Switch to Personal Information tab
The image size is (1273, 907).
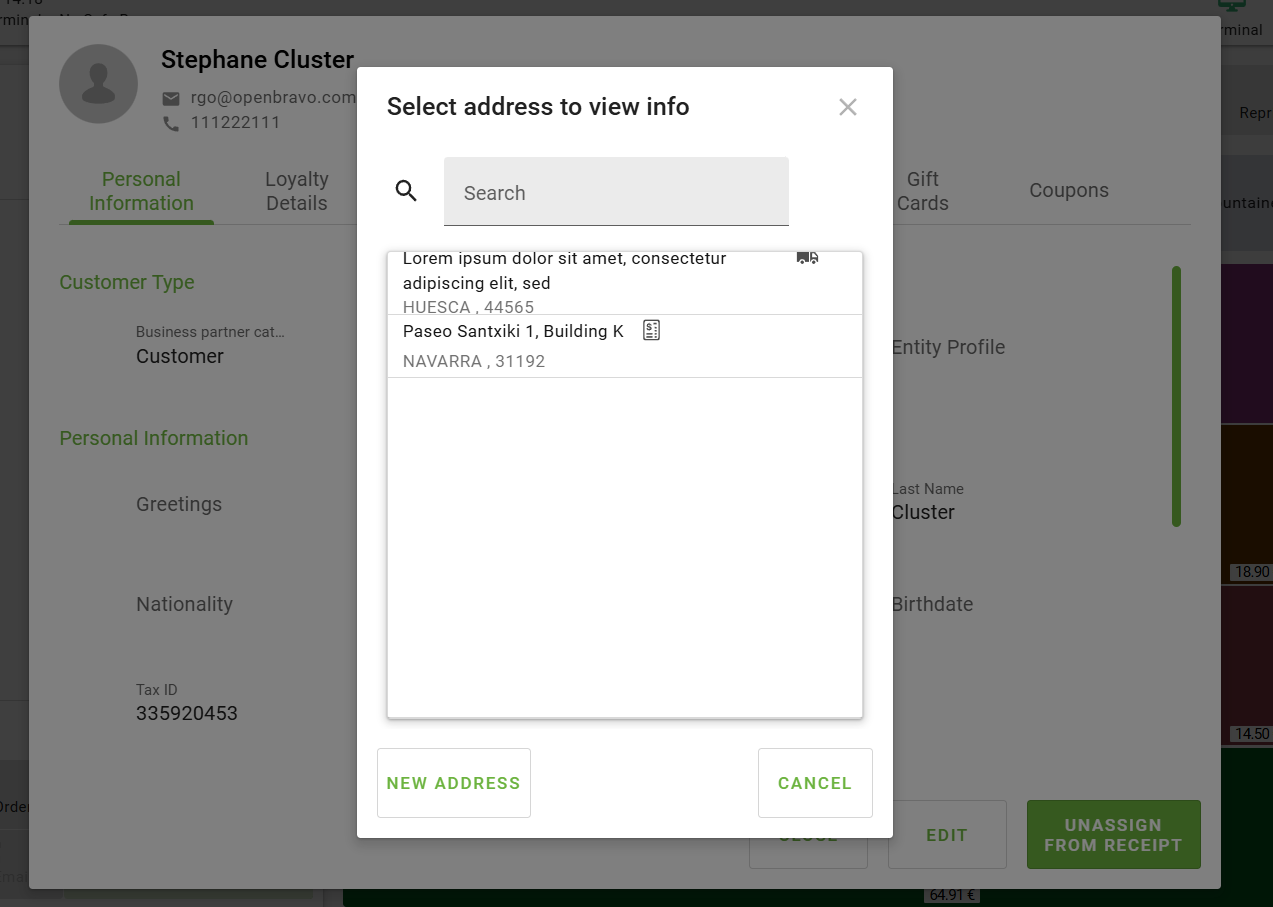pyautogui.click(x=141, y=191)
